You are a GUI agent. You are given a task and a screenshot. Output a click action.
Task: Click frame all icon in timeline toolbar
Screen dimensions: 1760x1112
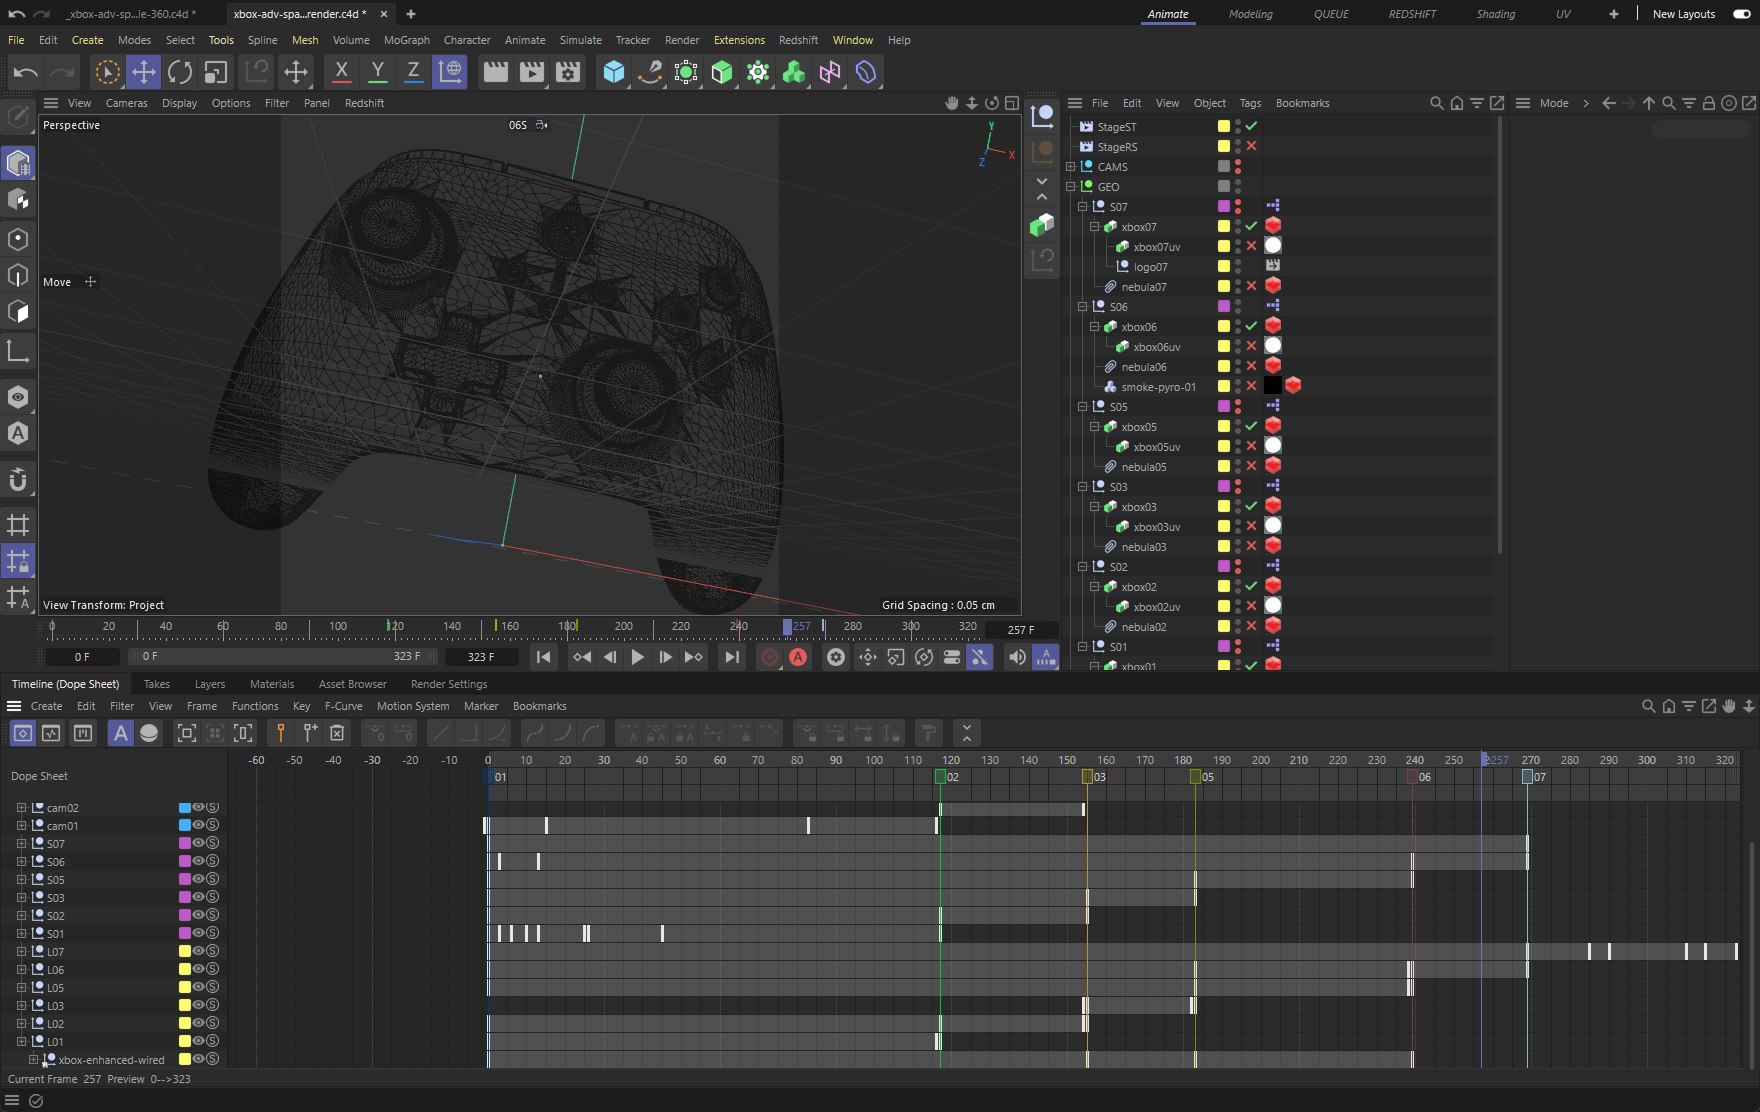click(186, 733)
